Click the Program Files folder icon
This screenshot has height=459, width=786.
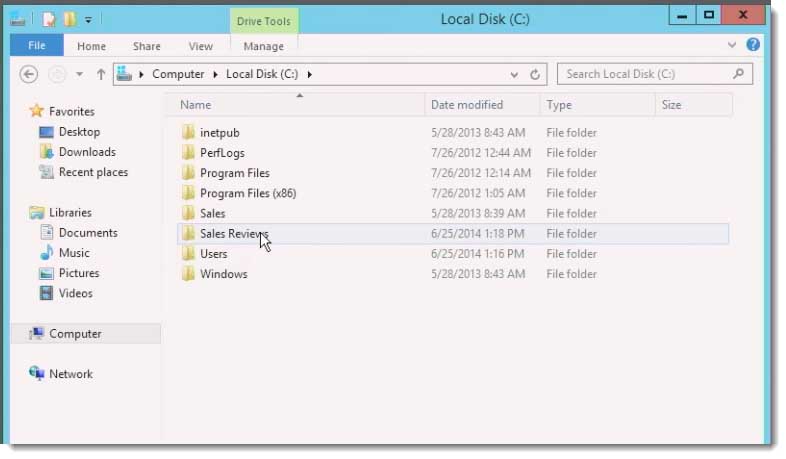(188, 173)
